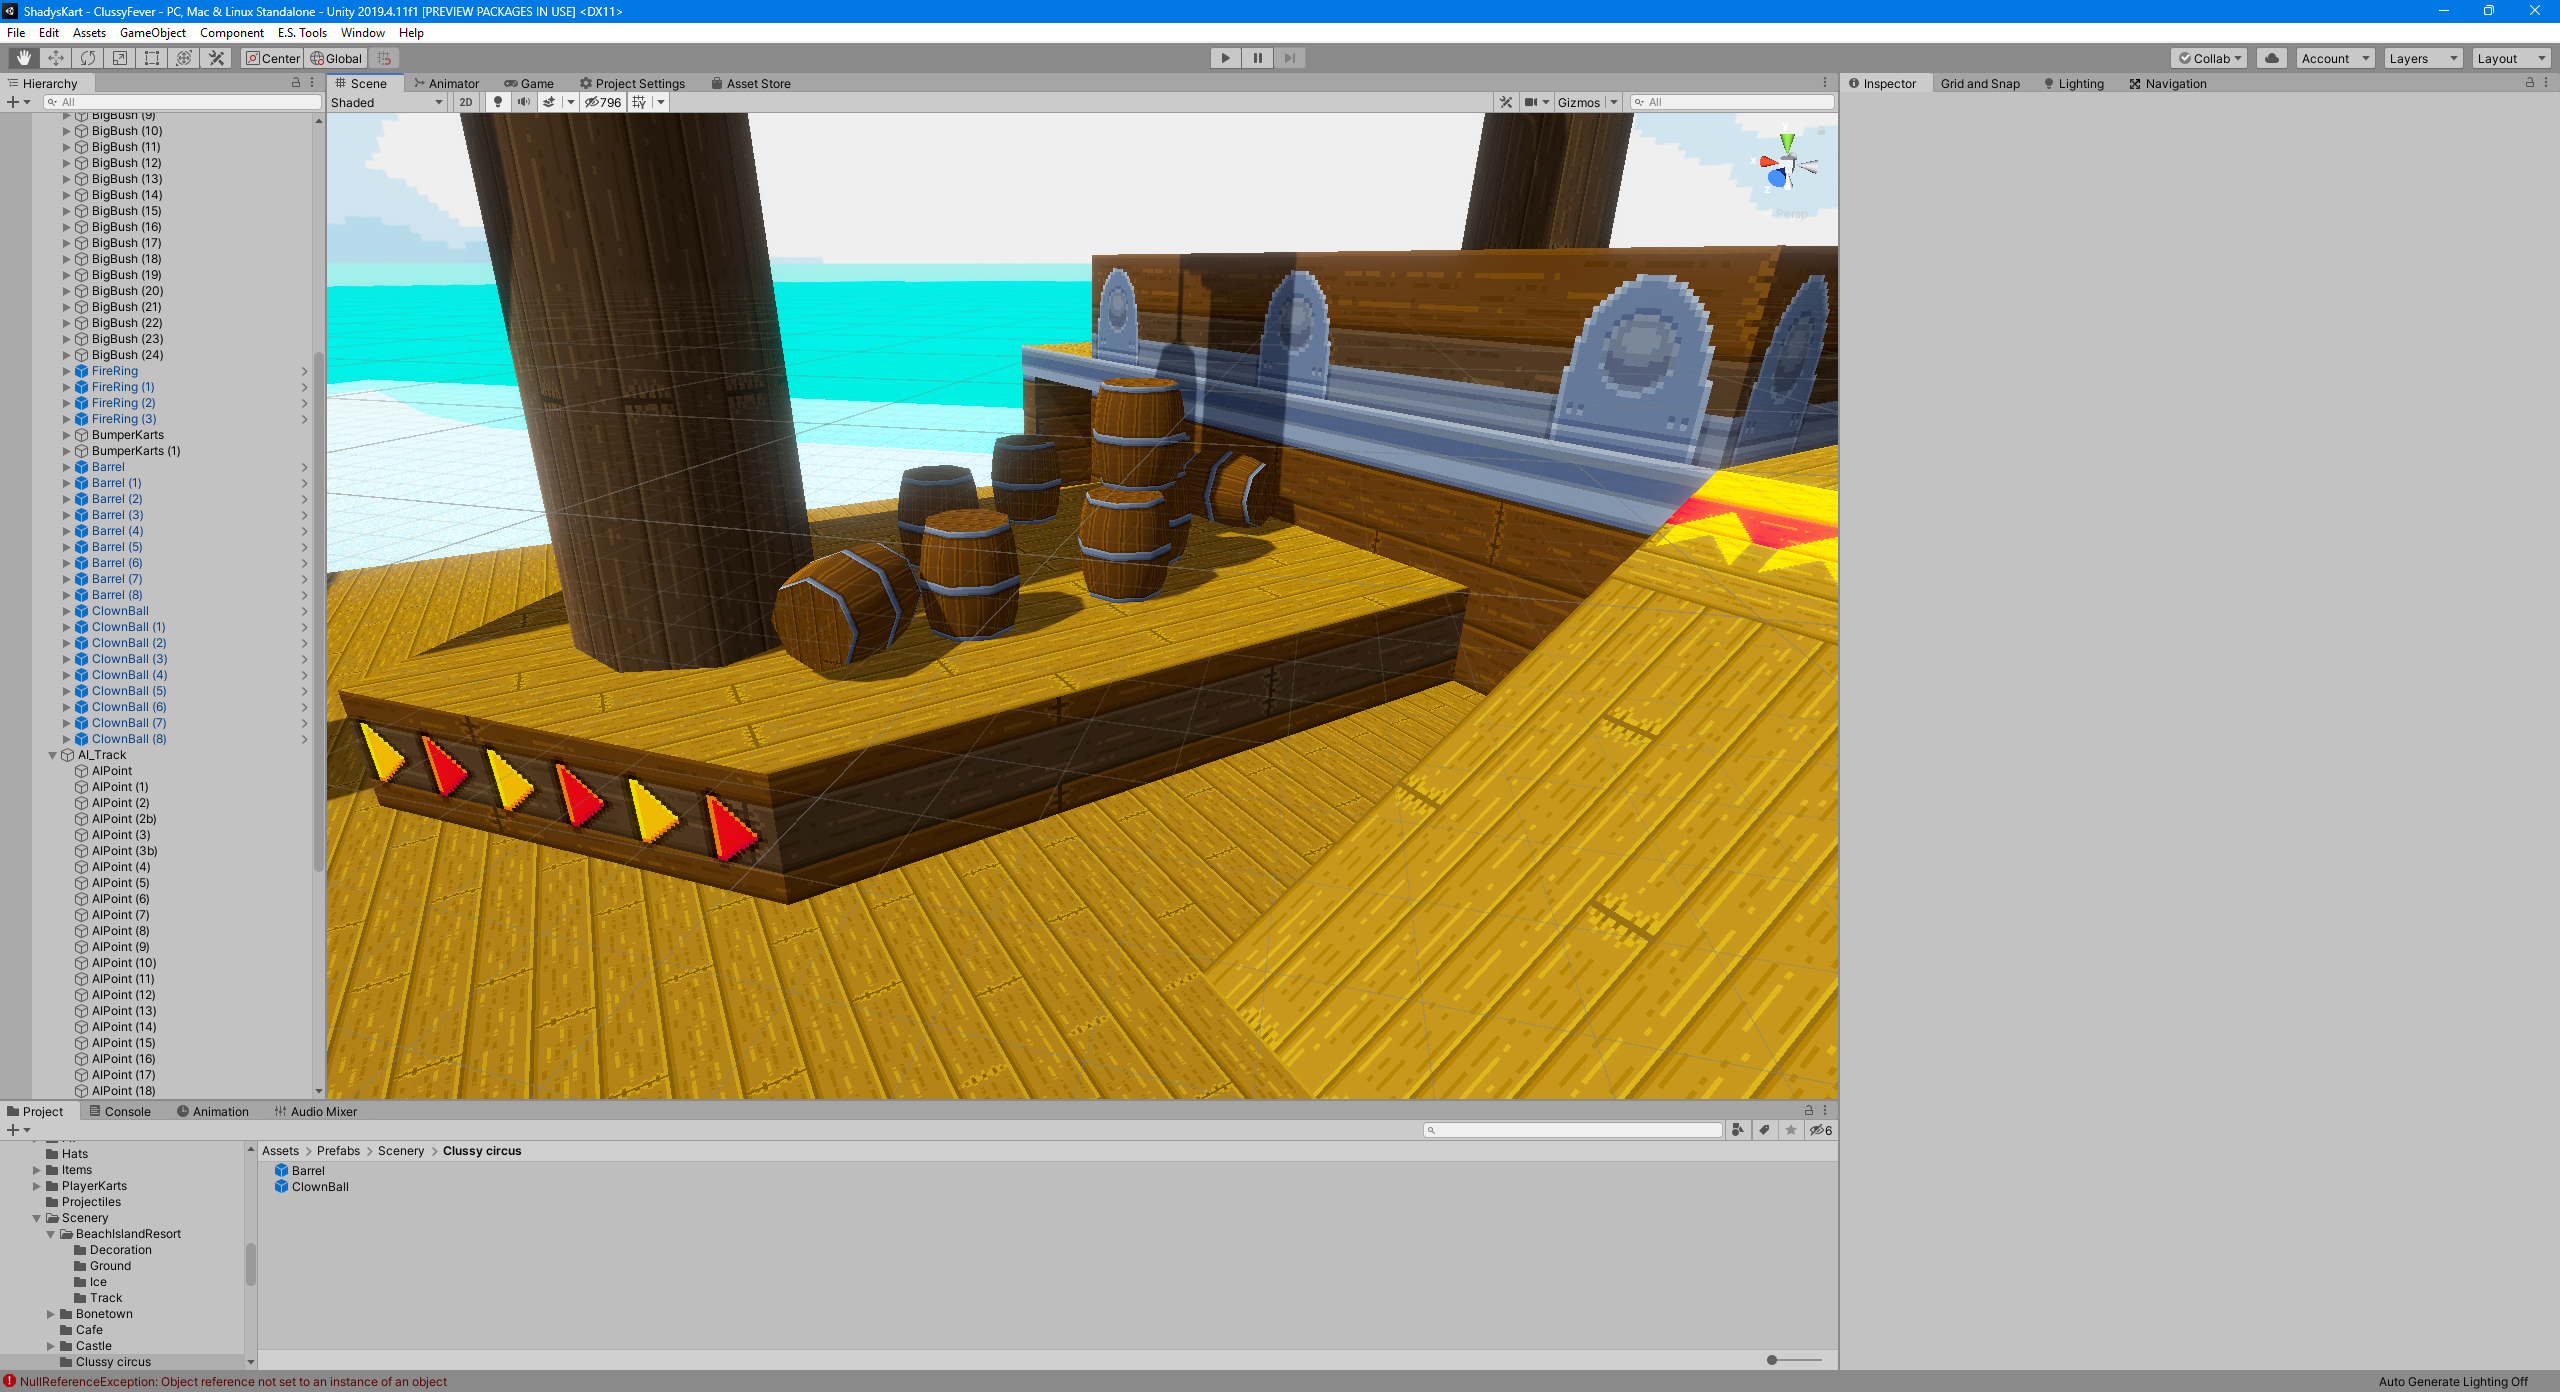
Task: Click the cloud services icon
Action: click(2271, 58)
